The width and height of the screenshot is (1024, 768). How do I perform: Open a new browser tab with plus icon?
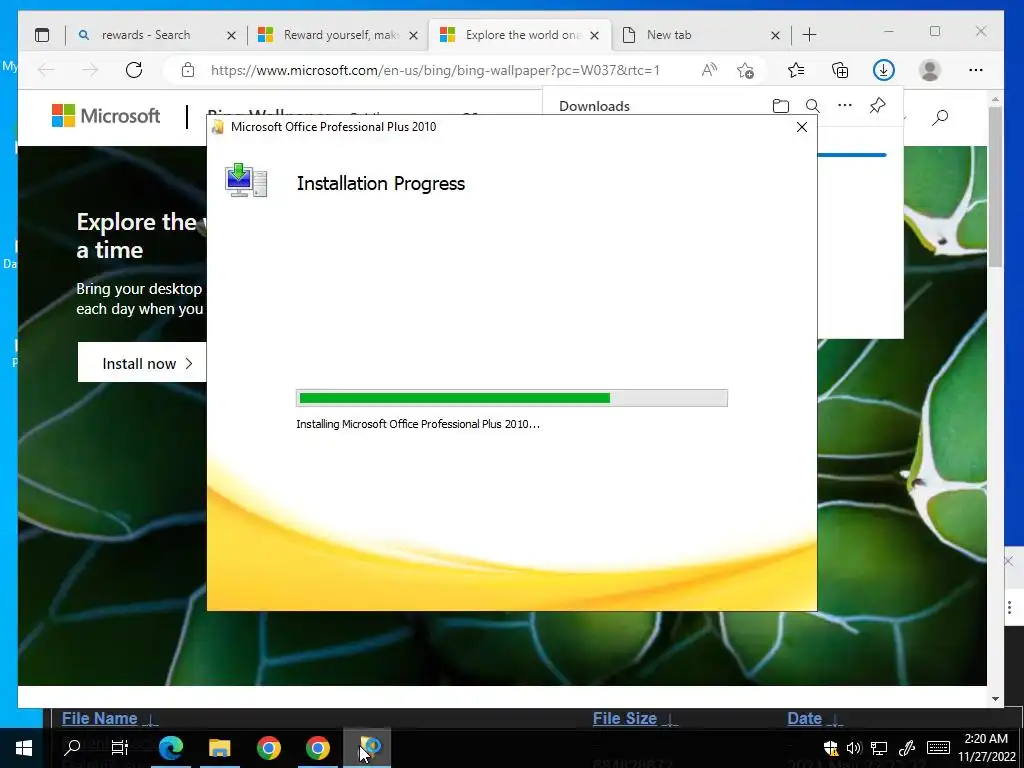tap(809, 35)
